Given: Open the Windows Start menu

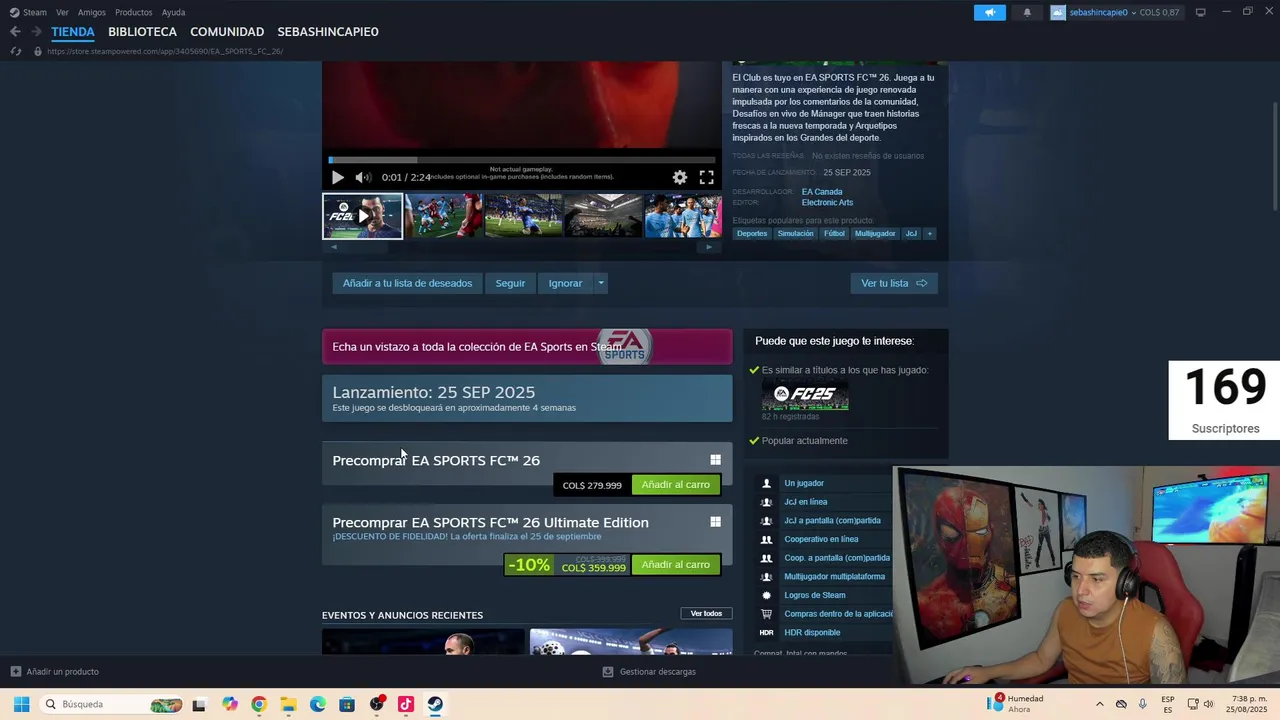Looking at the screenshot, I should pyautogui.click(x=21, y=704).
